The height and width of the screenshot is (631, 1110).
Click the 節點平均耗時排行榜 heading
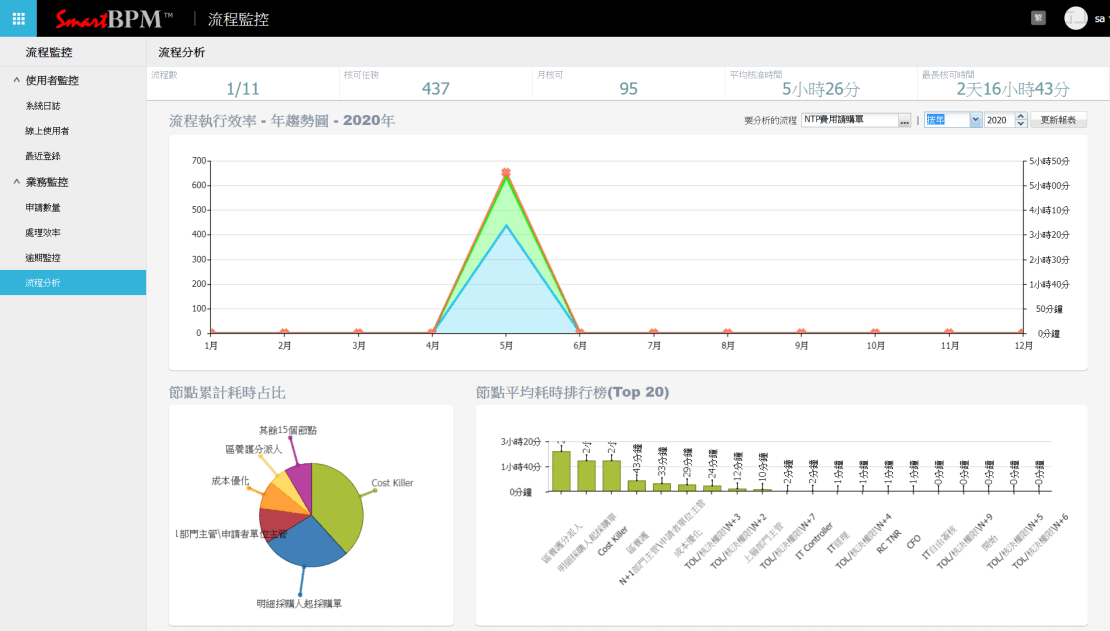[573, 392]
